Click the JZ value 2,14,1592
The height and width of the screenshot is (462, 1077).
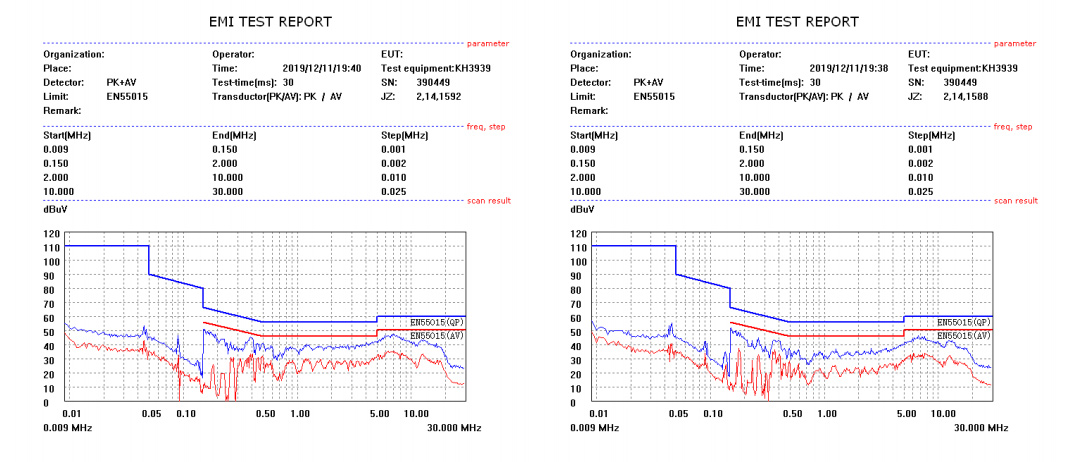438,96
